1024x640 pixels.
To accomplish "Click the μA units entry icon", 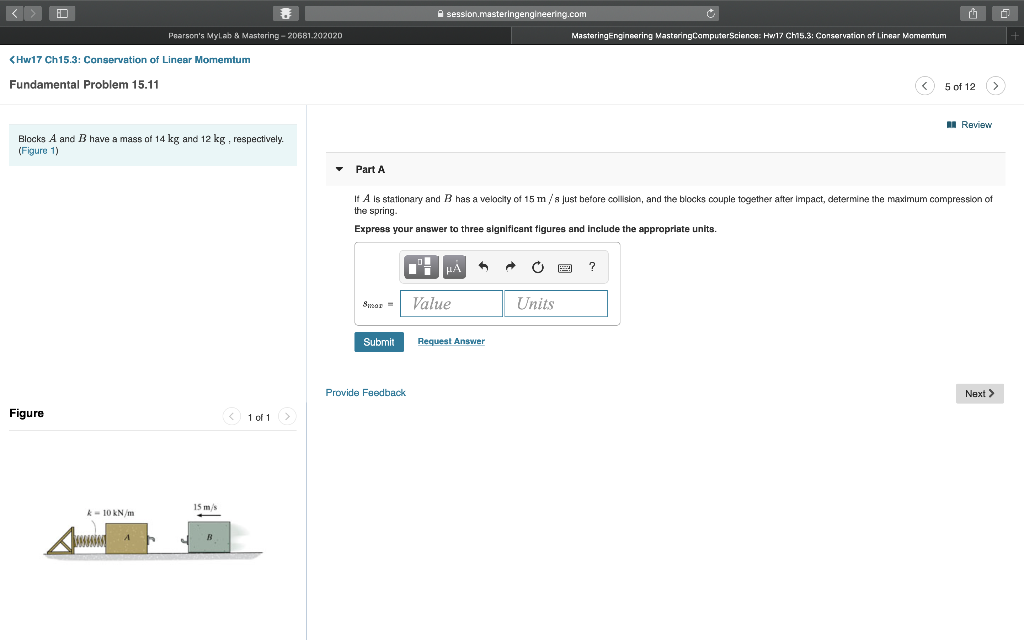I will pos(454,267).
